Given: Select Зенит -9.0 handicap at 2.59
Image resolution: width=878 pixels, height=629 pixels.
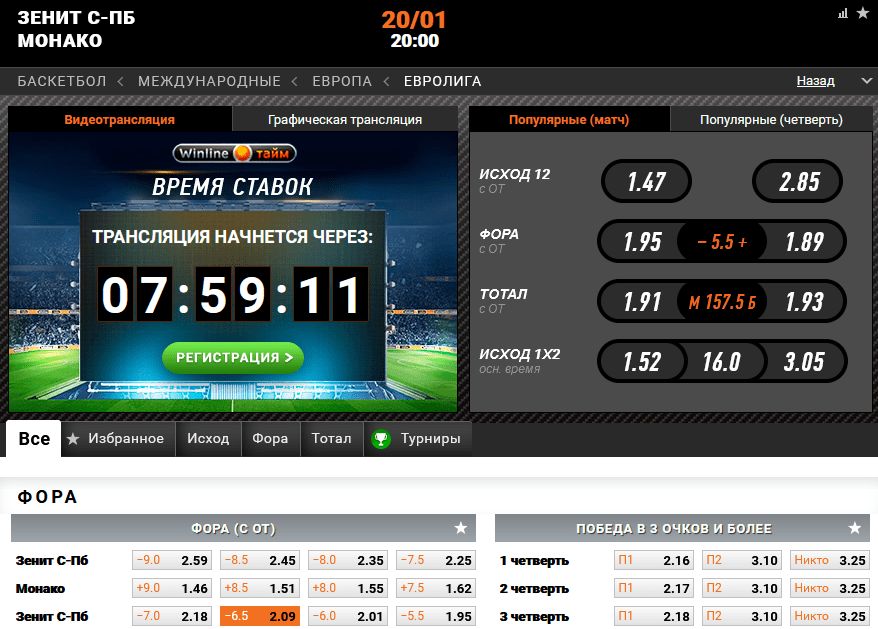Looking at the screenshot, I should [x=172, y=560].
